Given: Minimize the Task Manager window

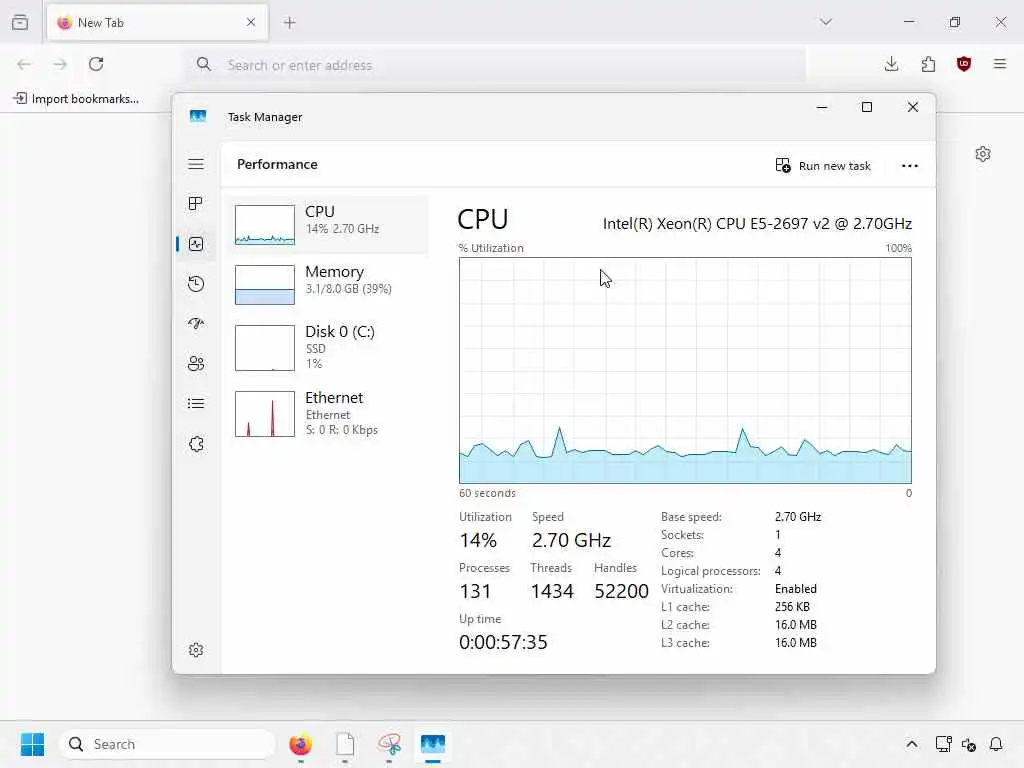Looking at the screenshot, I should [x=822, y=107].
